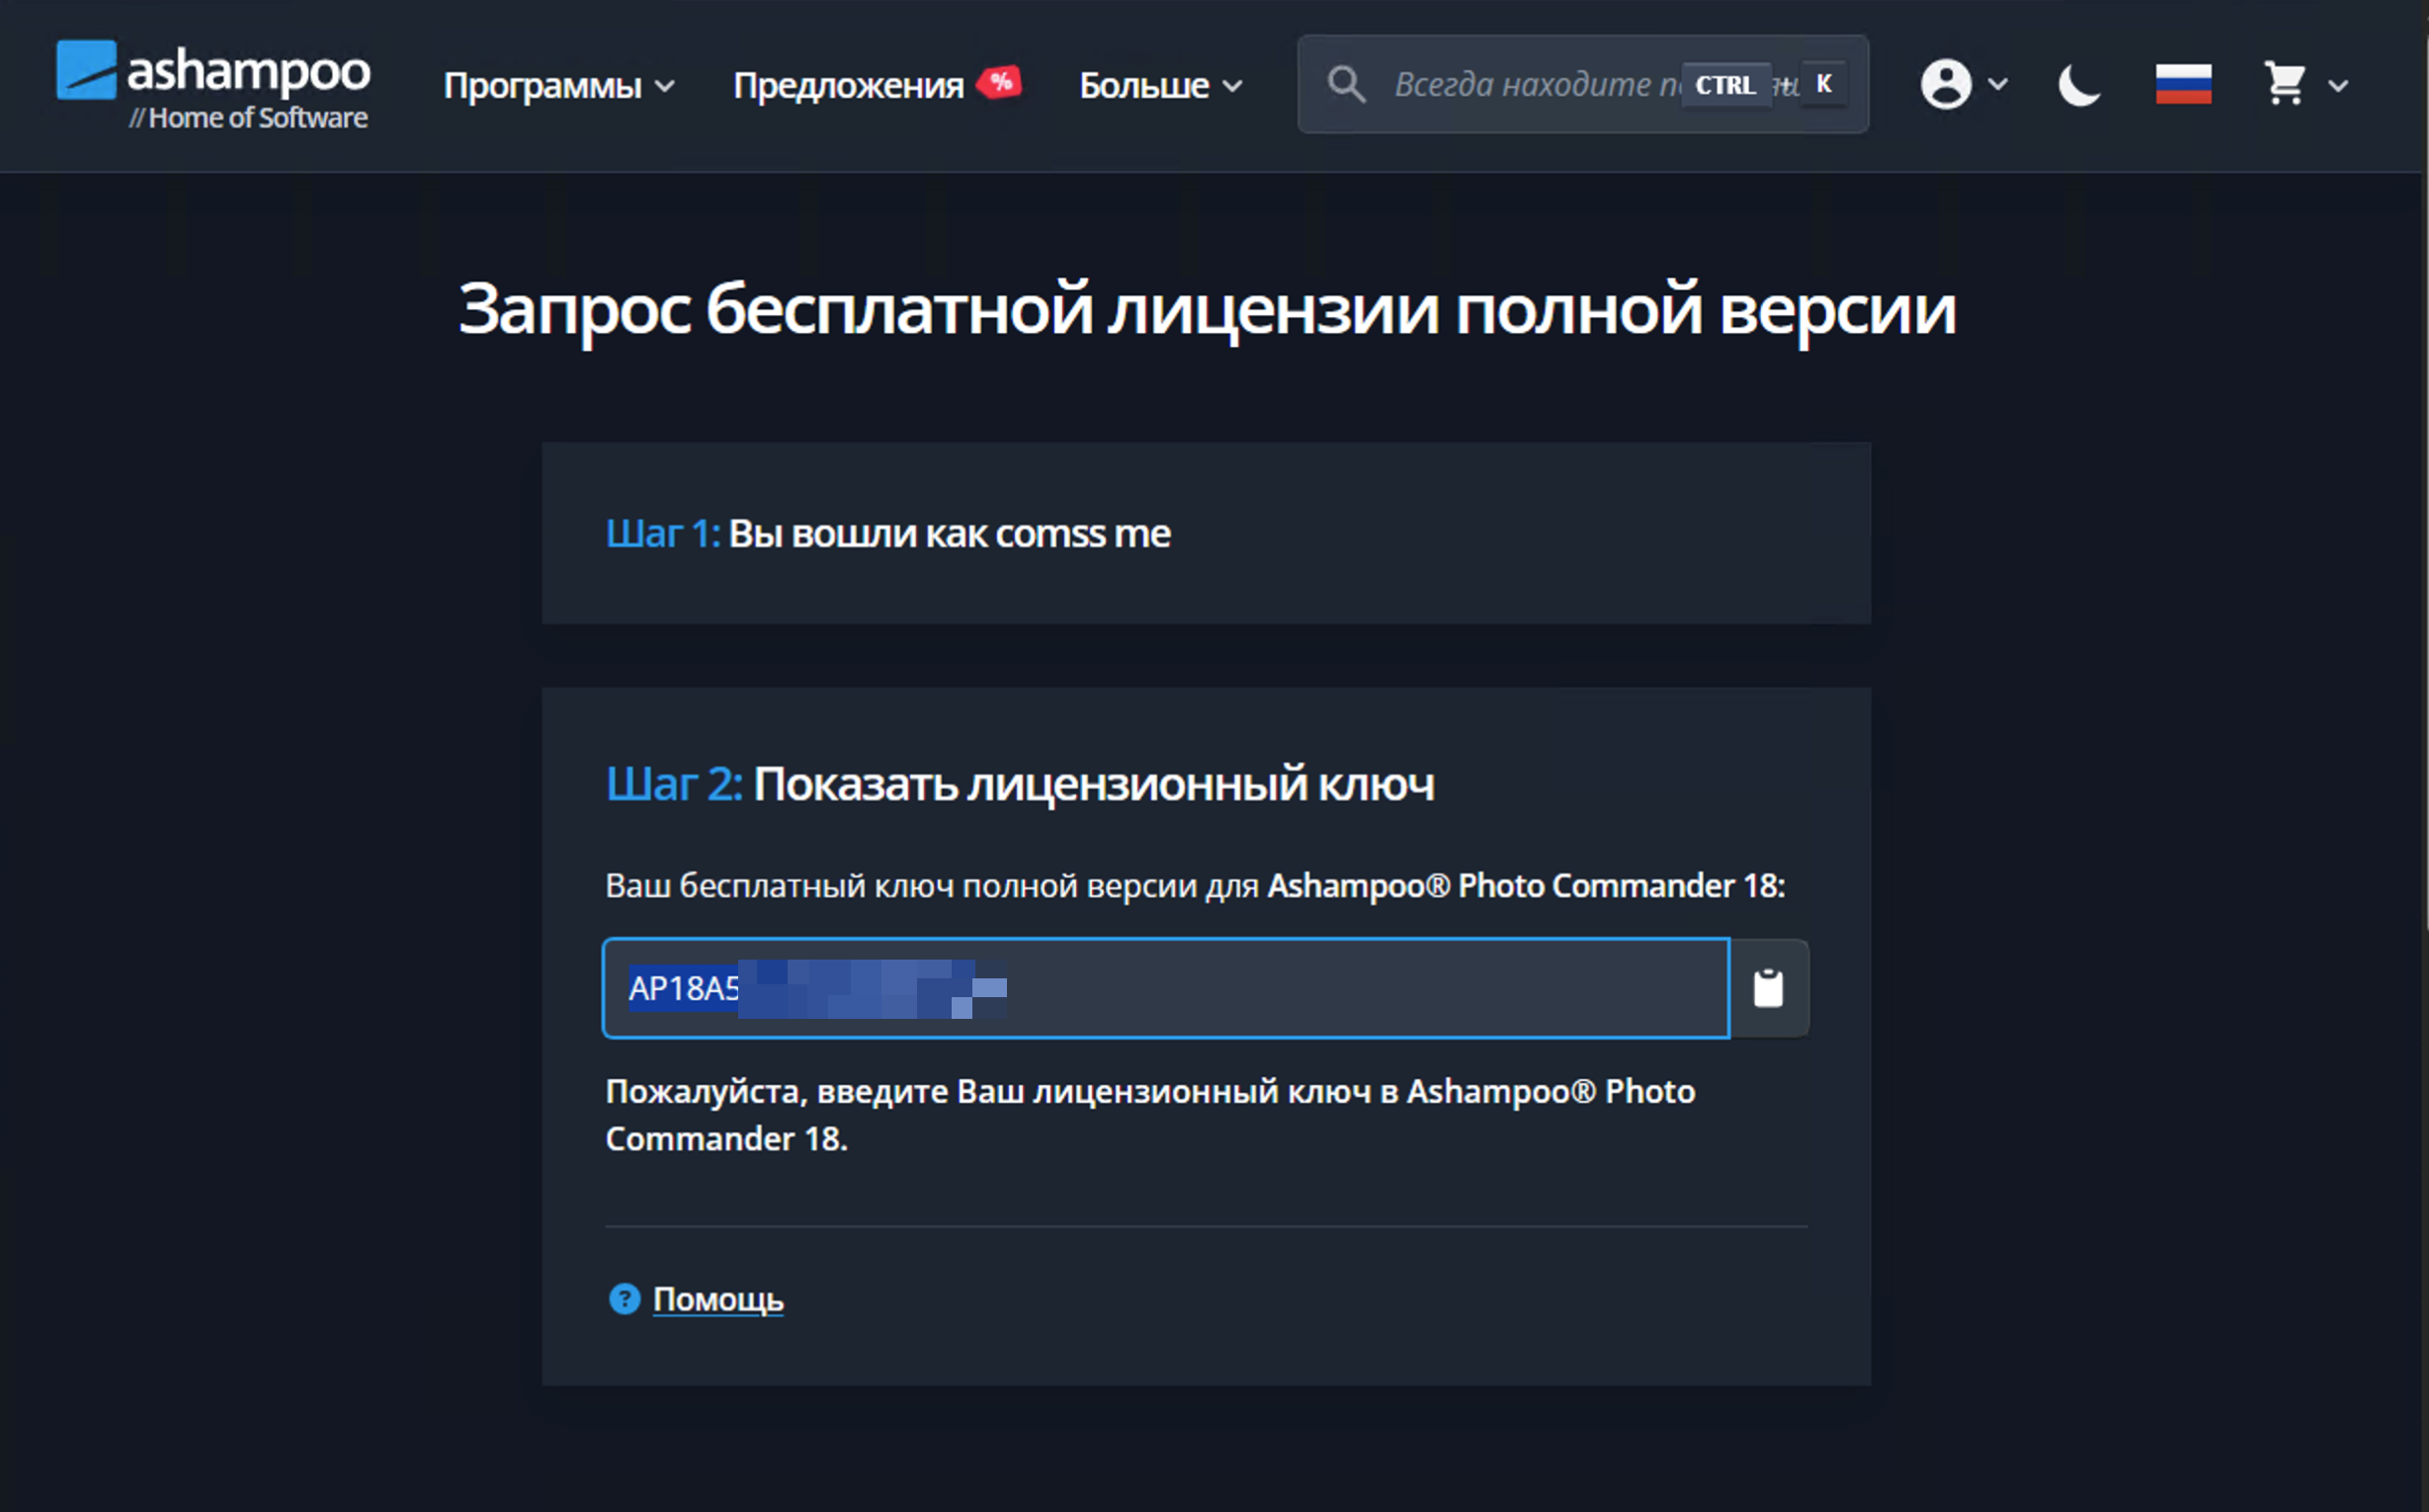Click the Ashampoo Photo Commander 18 text
2429x1512 pixels.
1526,886
